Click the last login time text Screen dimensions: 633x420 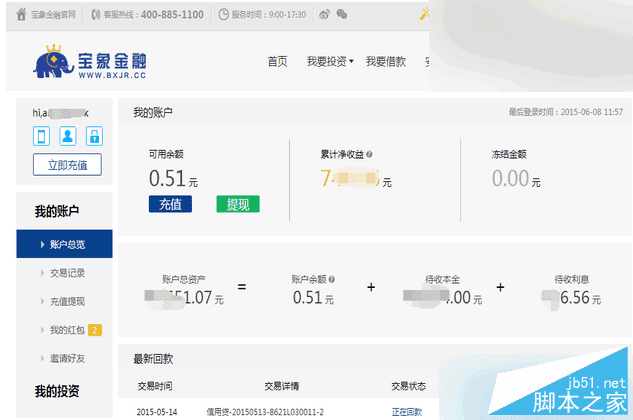(566, 112)
